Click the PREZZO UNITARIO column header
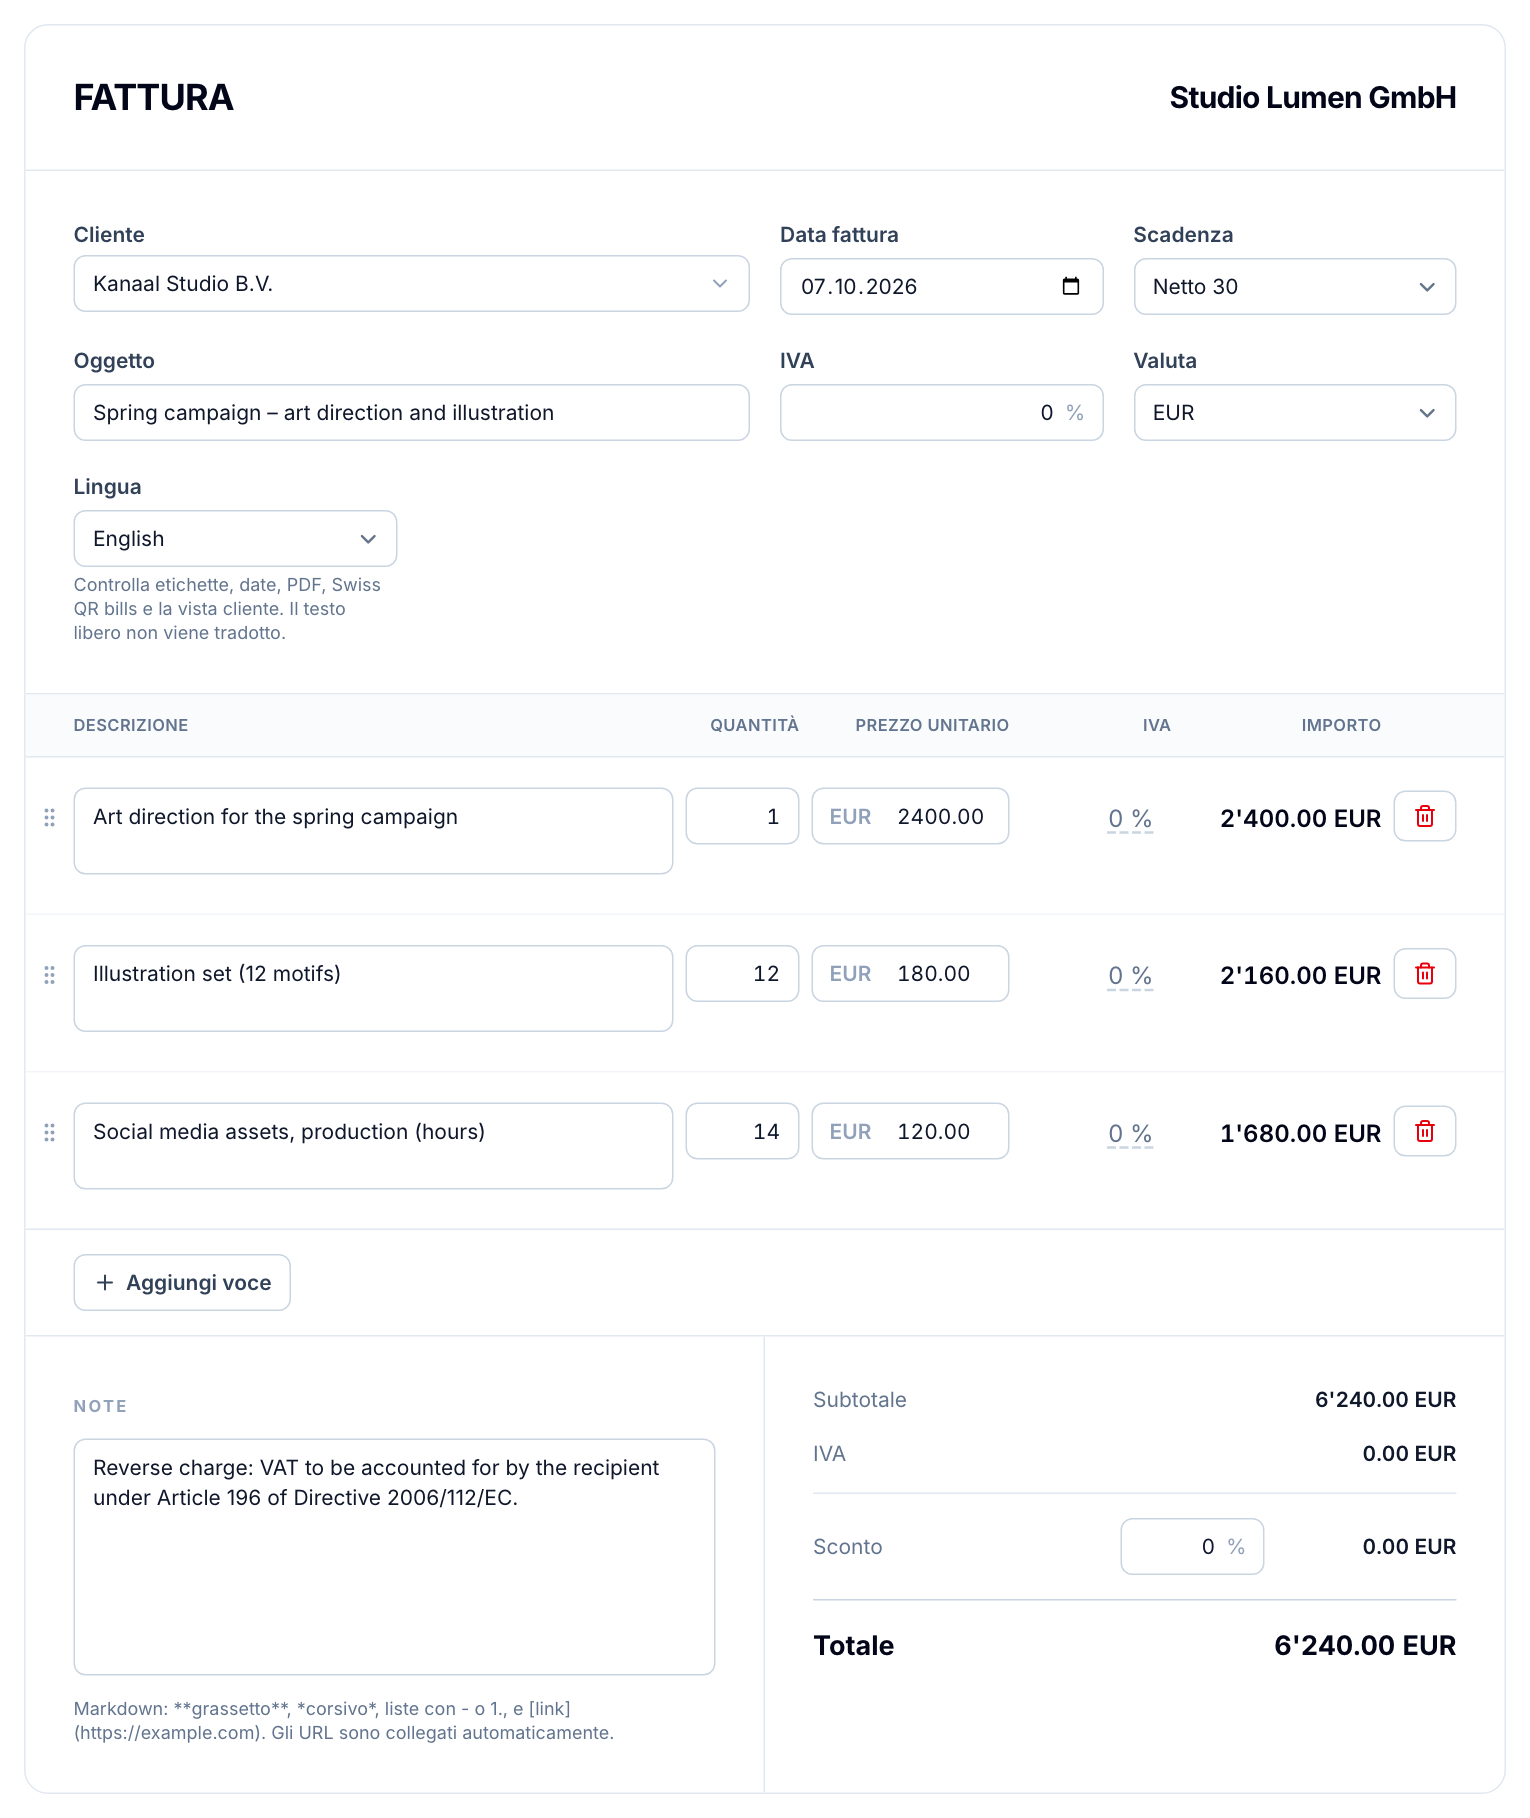The width and height of the screenshot is (1530, 1818). tap(932, 725)
